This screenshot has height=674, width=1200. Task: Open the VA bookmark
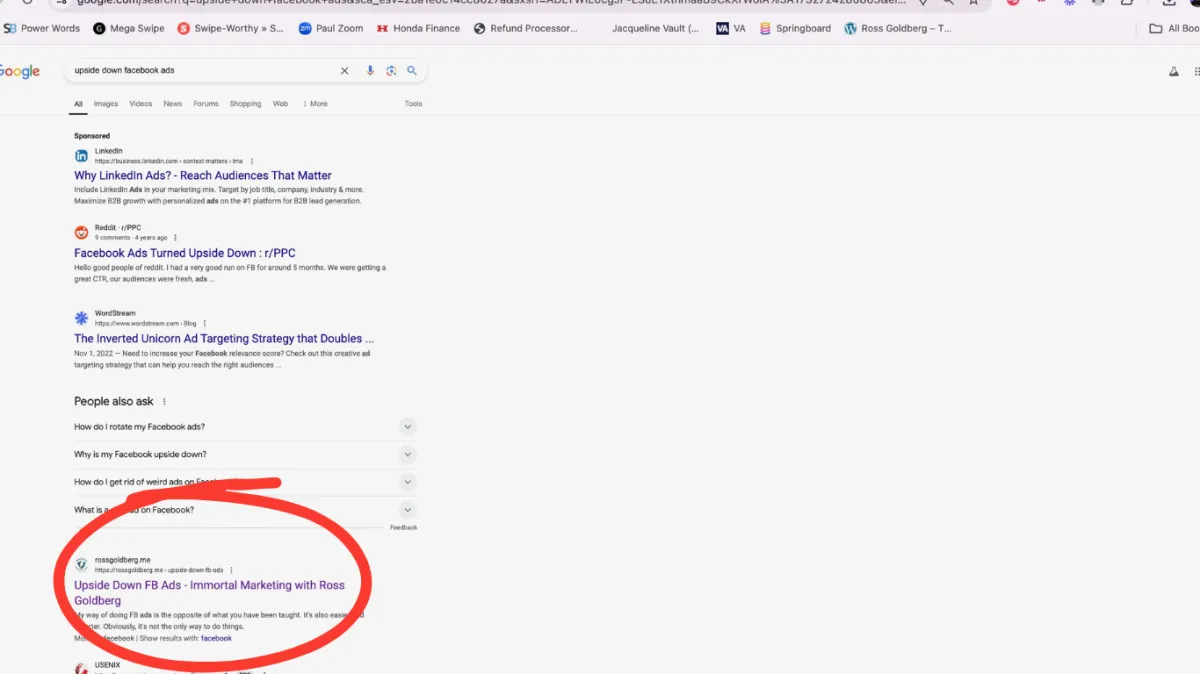tap(731, 29)
